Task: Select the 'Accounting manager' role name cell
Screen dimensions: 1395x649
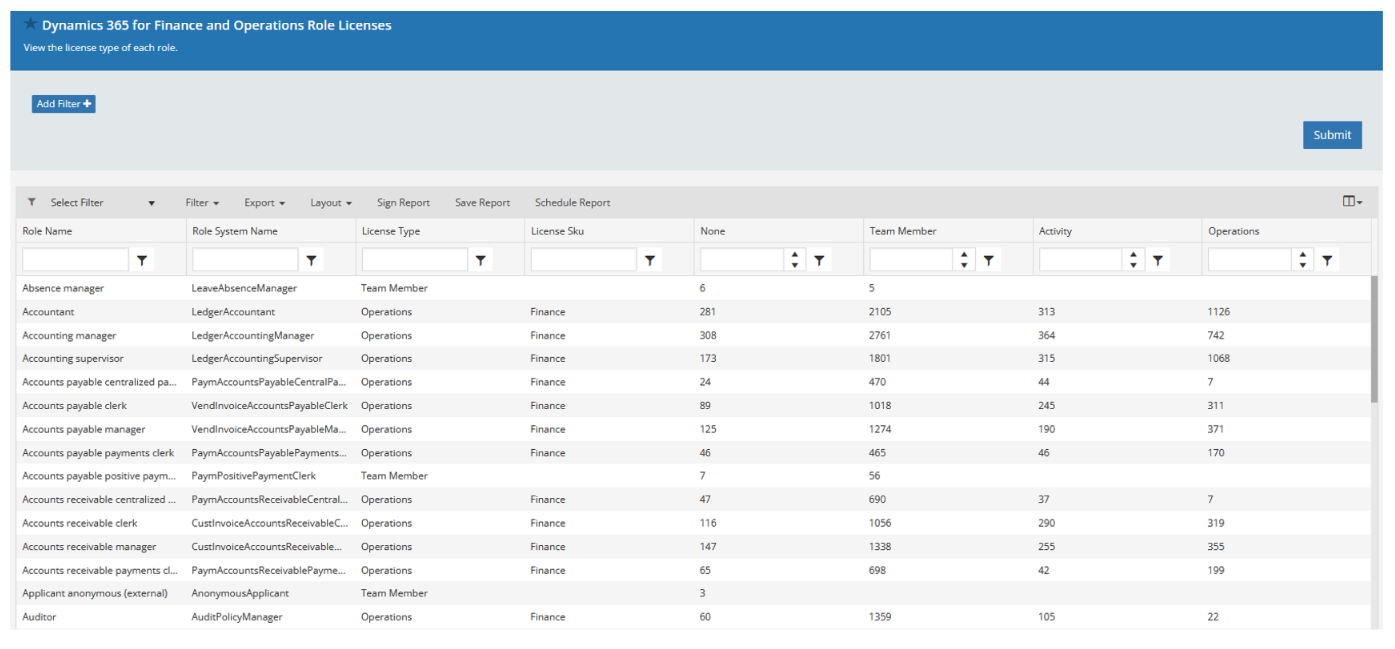Action: pyautogui.click(x=69, y=335)
